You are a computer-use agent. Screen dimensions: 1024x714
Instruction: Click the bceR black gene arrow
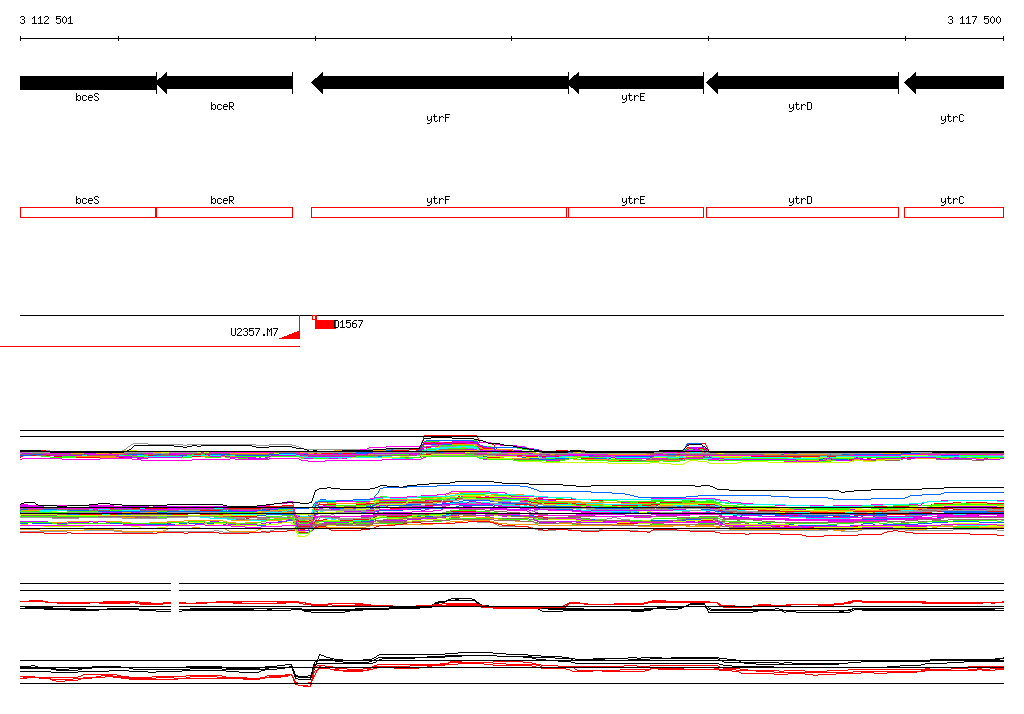tap(225, 83)
